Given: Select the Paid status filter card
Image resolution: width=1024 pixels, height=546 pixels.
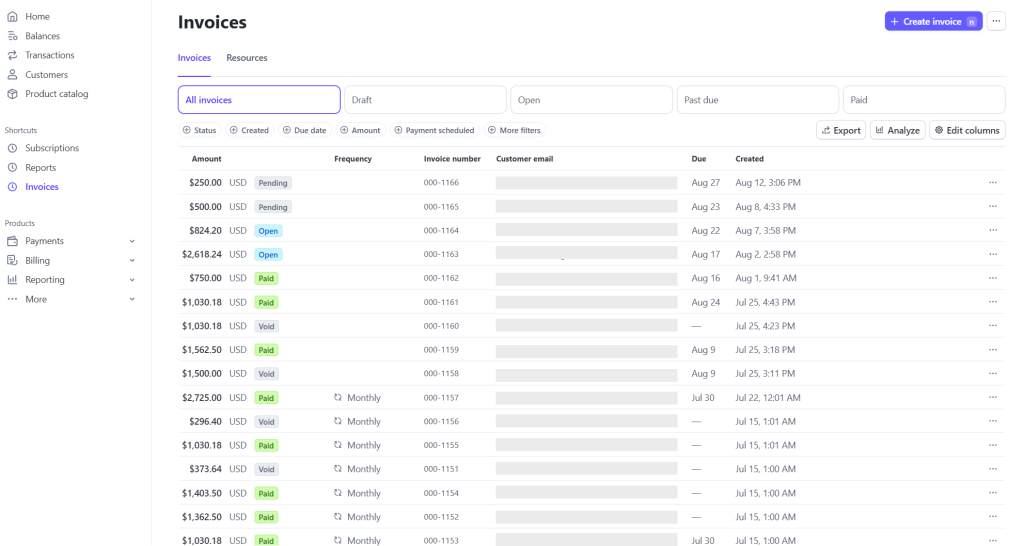Looking at the screenshot, I should pyautogui.click(x=923, y=100).
